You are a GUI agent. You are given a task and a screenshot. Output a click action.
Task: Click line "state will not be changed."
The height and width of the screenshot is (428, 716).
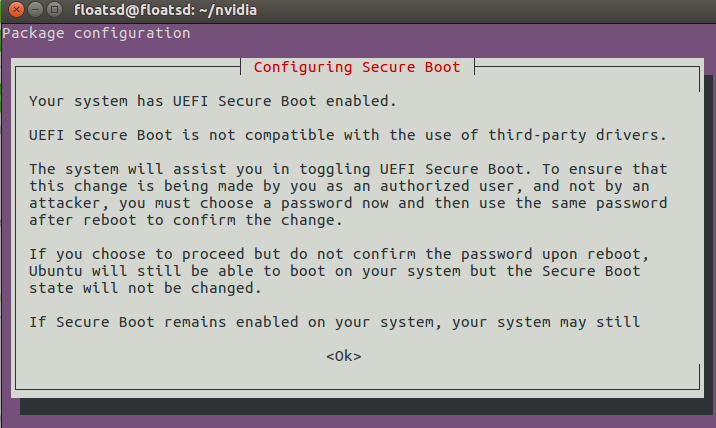(145, 288)
